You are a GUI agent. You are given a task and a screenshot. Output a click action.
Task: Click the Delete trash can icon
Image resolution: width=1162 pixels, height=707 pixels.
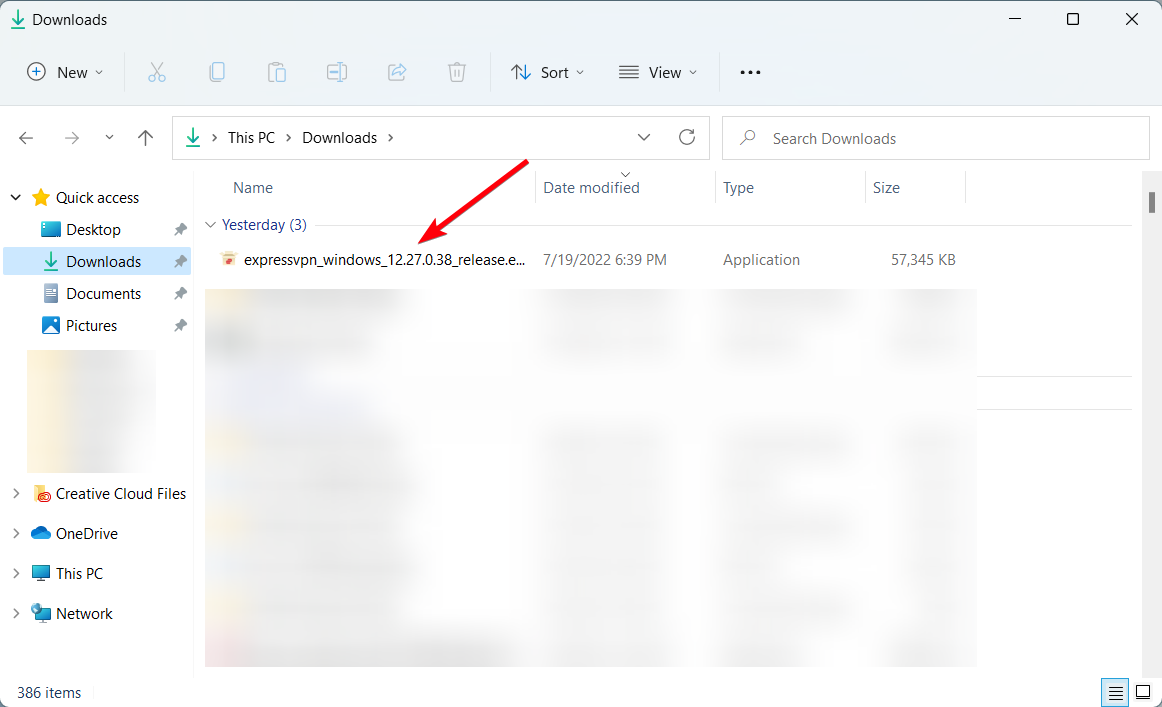pos(456,72)
